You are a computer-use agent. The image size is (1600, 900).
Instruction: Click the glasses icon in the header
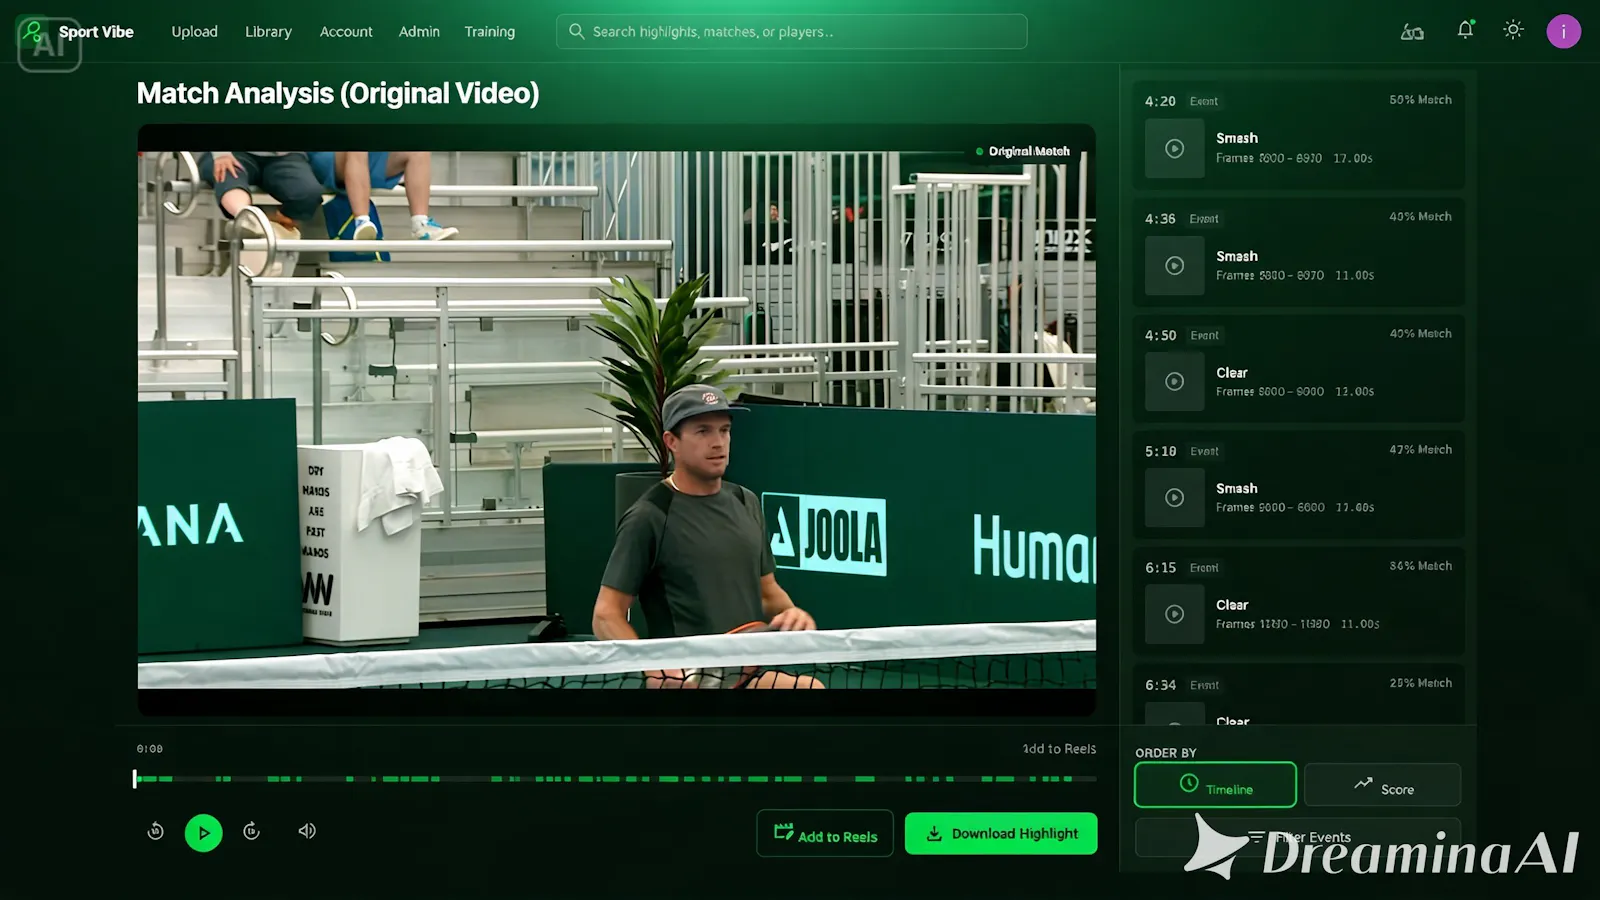1412,31
